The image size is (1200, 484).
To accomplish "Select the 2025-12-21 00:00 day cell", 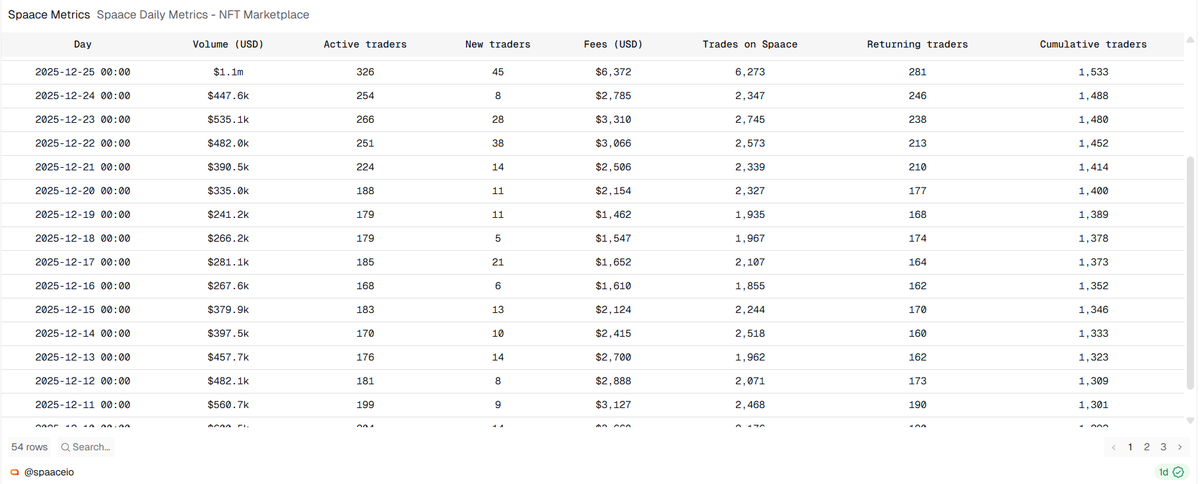I will (x=82, y=167).
